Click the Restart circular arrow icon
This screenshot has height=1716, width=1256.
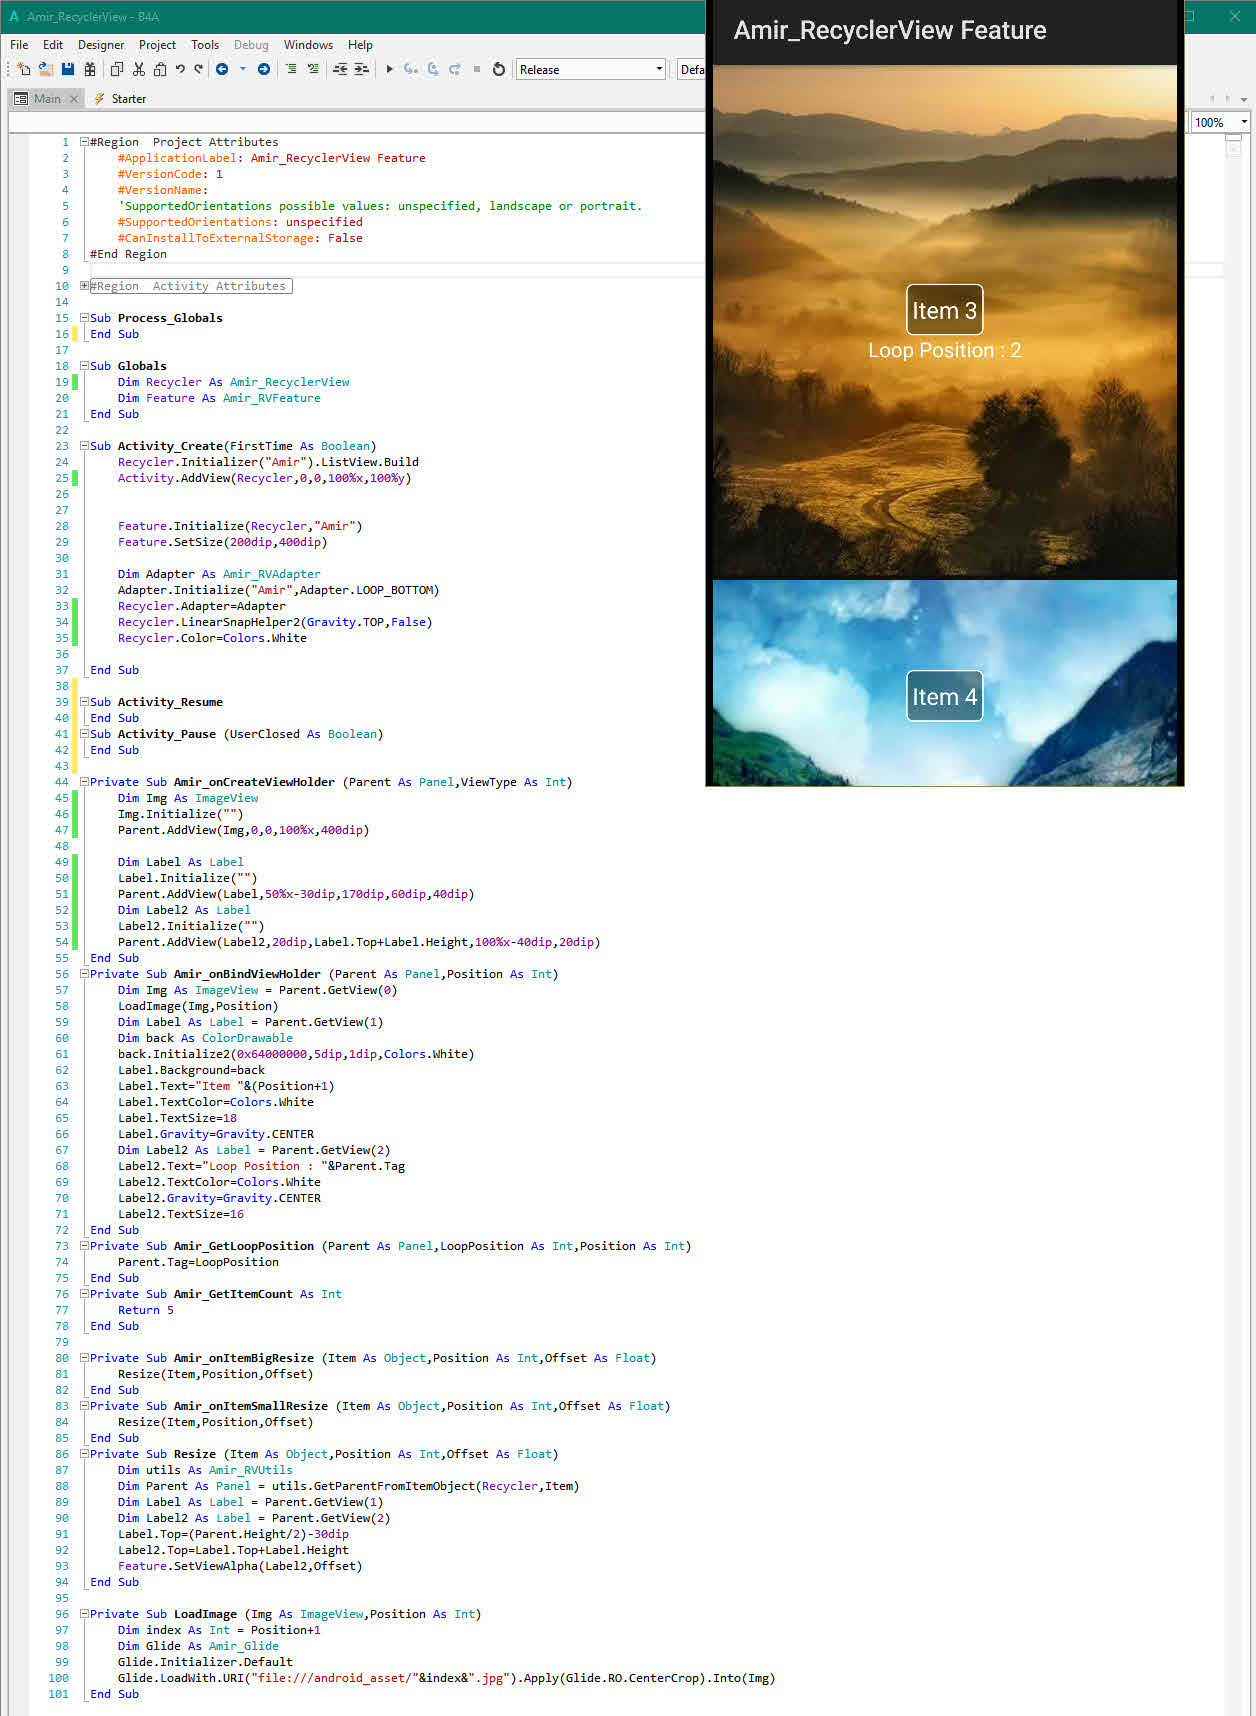(499, 69)
